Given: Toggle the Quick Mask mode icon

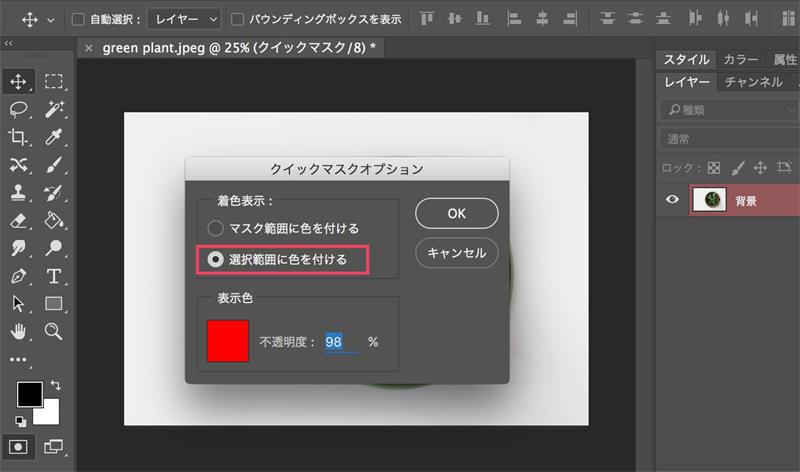Looking at the screenshot, I should (19, 445).
